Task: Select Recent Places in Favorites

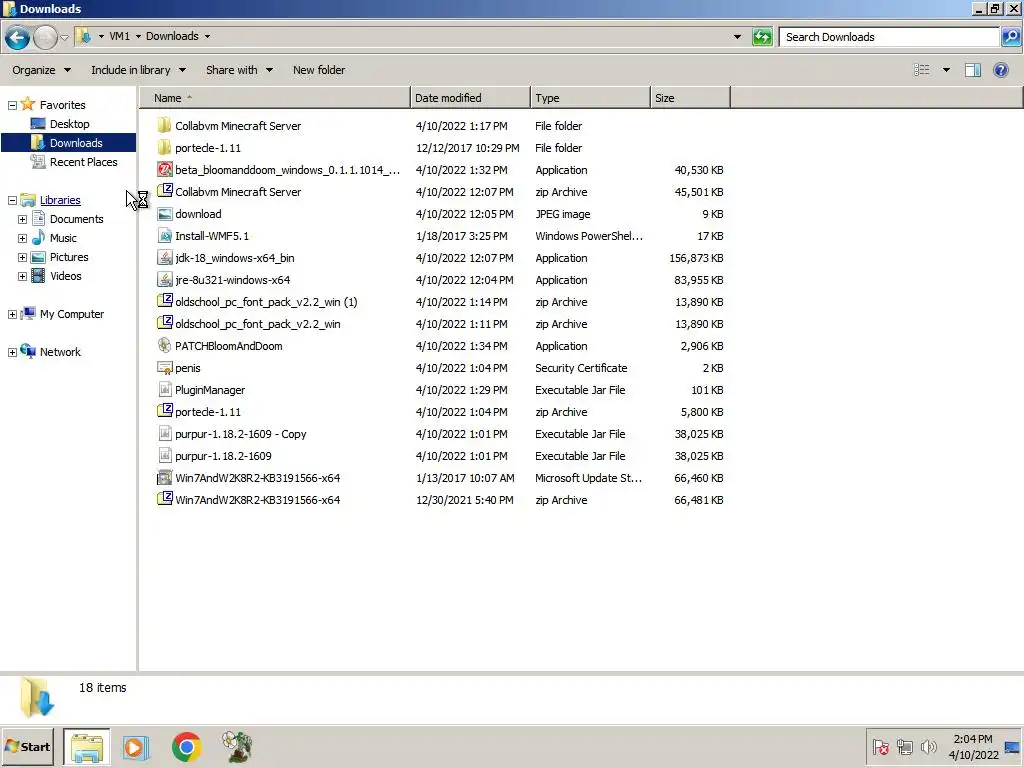Action: coord(83,162)
